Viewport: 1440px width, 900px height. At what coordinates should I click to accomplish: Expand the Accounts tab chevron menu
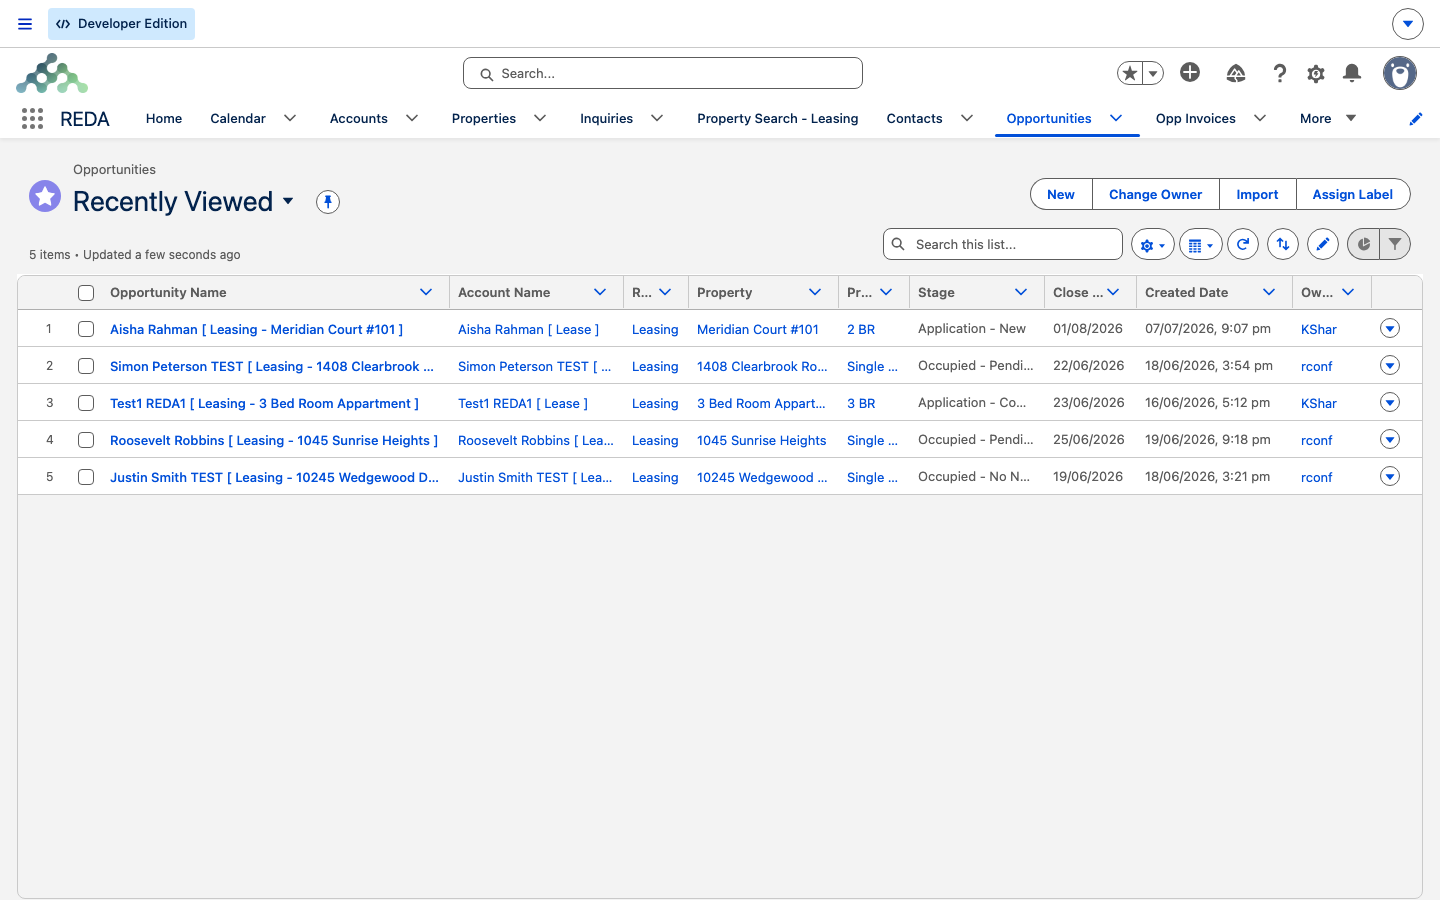412,118
